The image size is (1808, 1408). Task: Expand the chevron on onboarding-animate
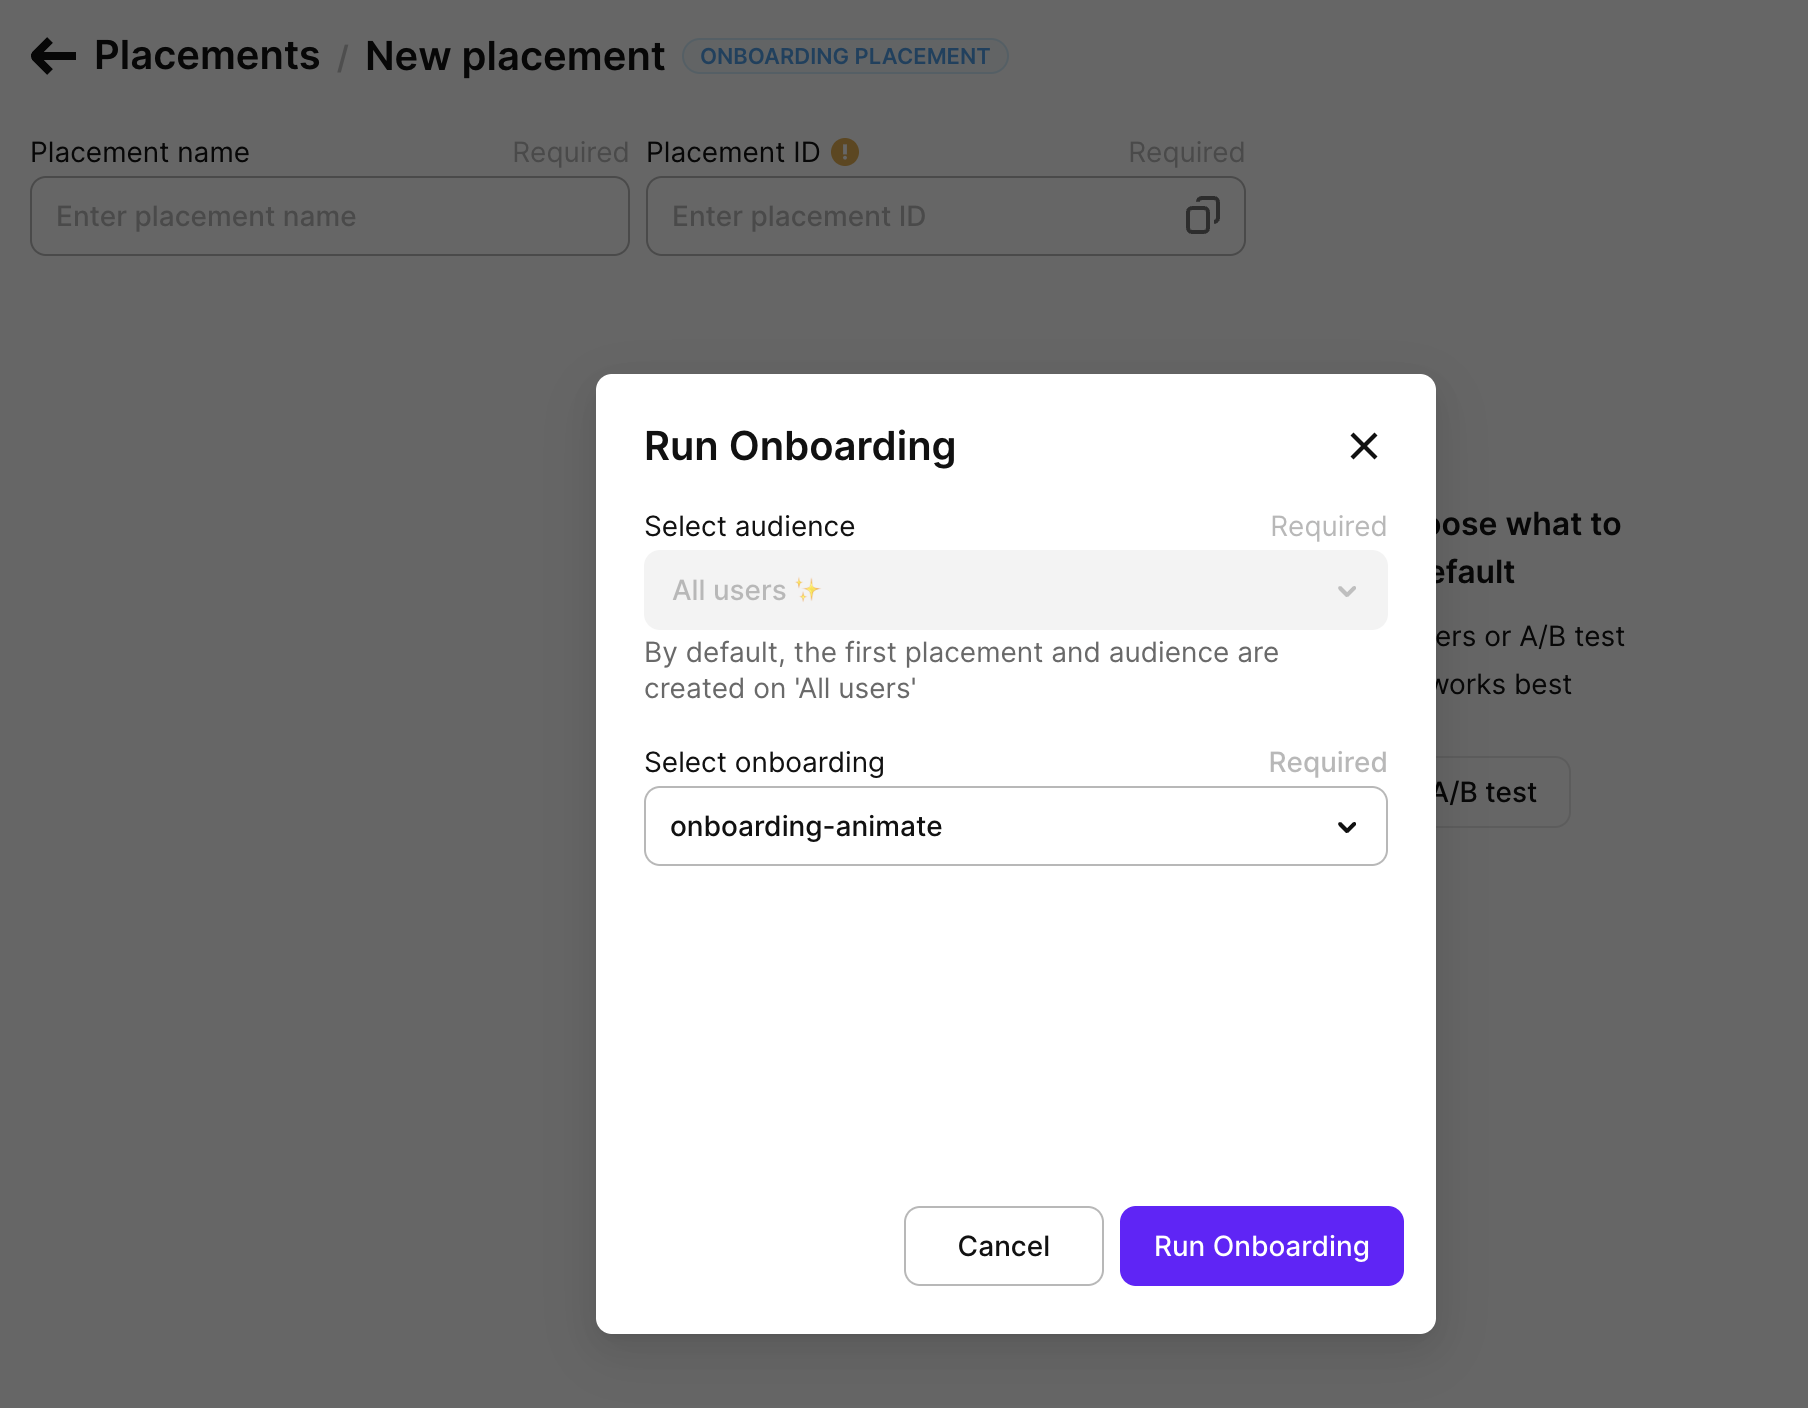click(1347, 827)
